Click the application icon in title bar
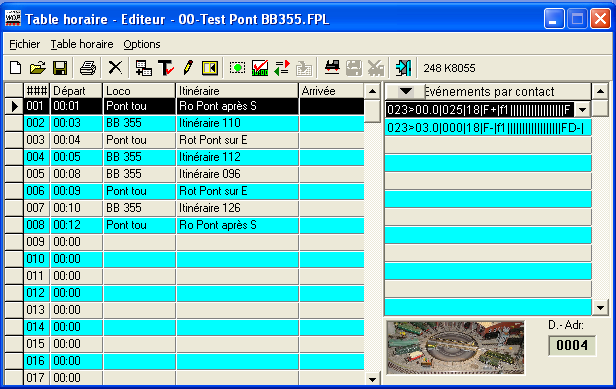Image resolution: width=616 pixels, height=389 pixels. coord(13,19)
